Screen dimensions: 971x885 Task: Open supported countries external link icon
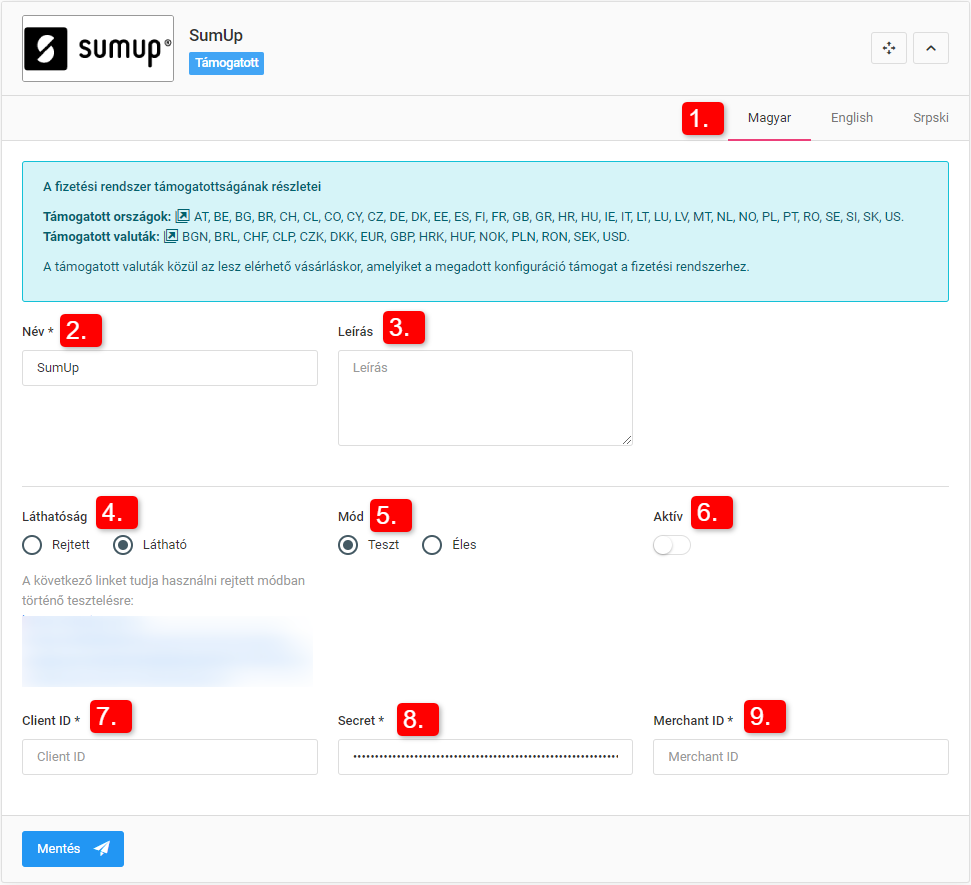pos(182,216)
